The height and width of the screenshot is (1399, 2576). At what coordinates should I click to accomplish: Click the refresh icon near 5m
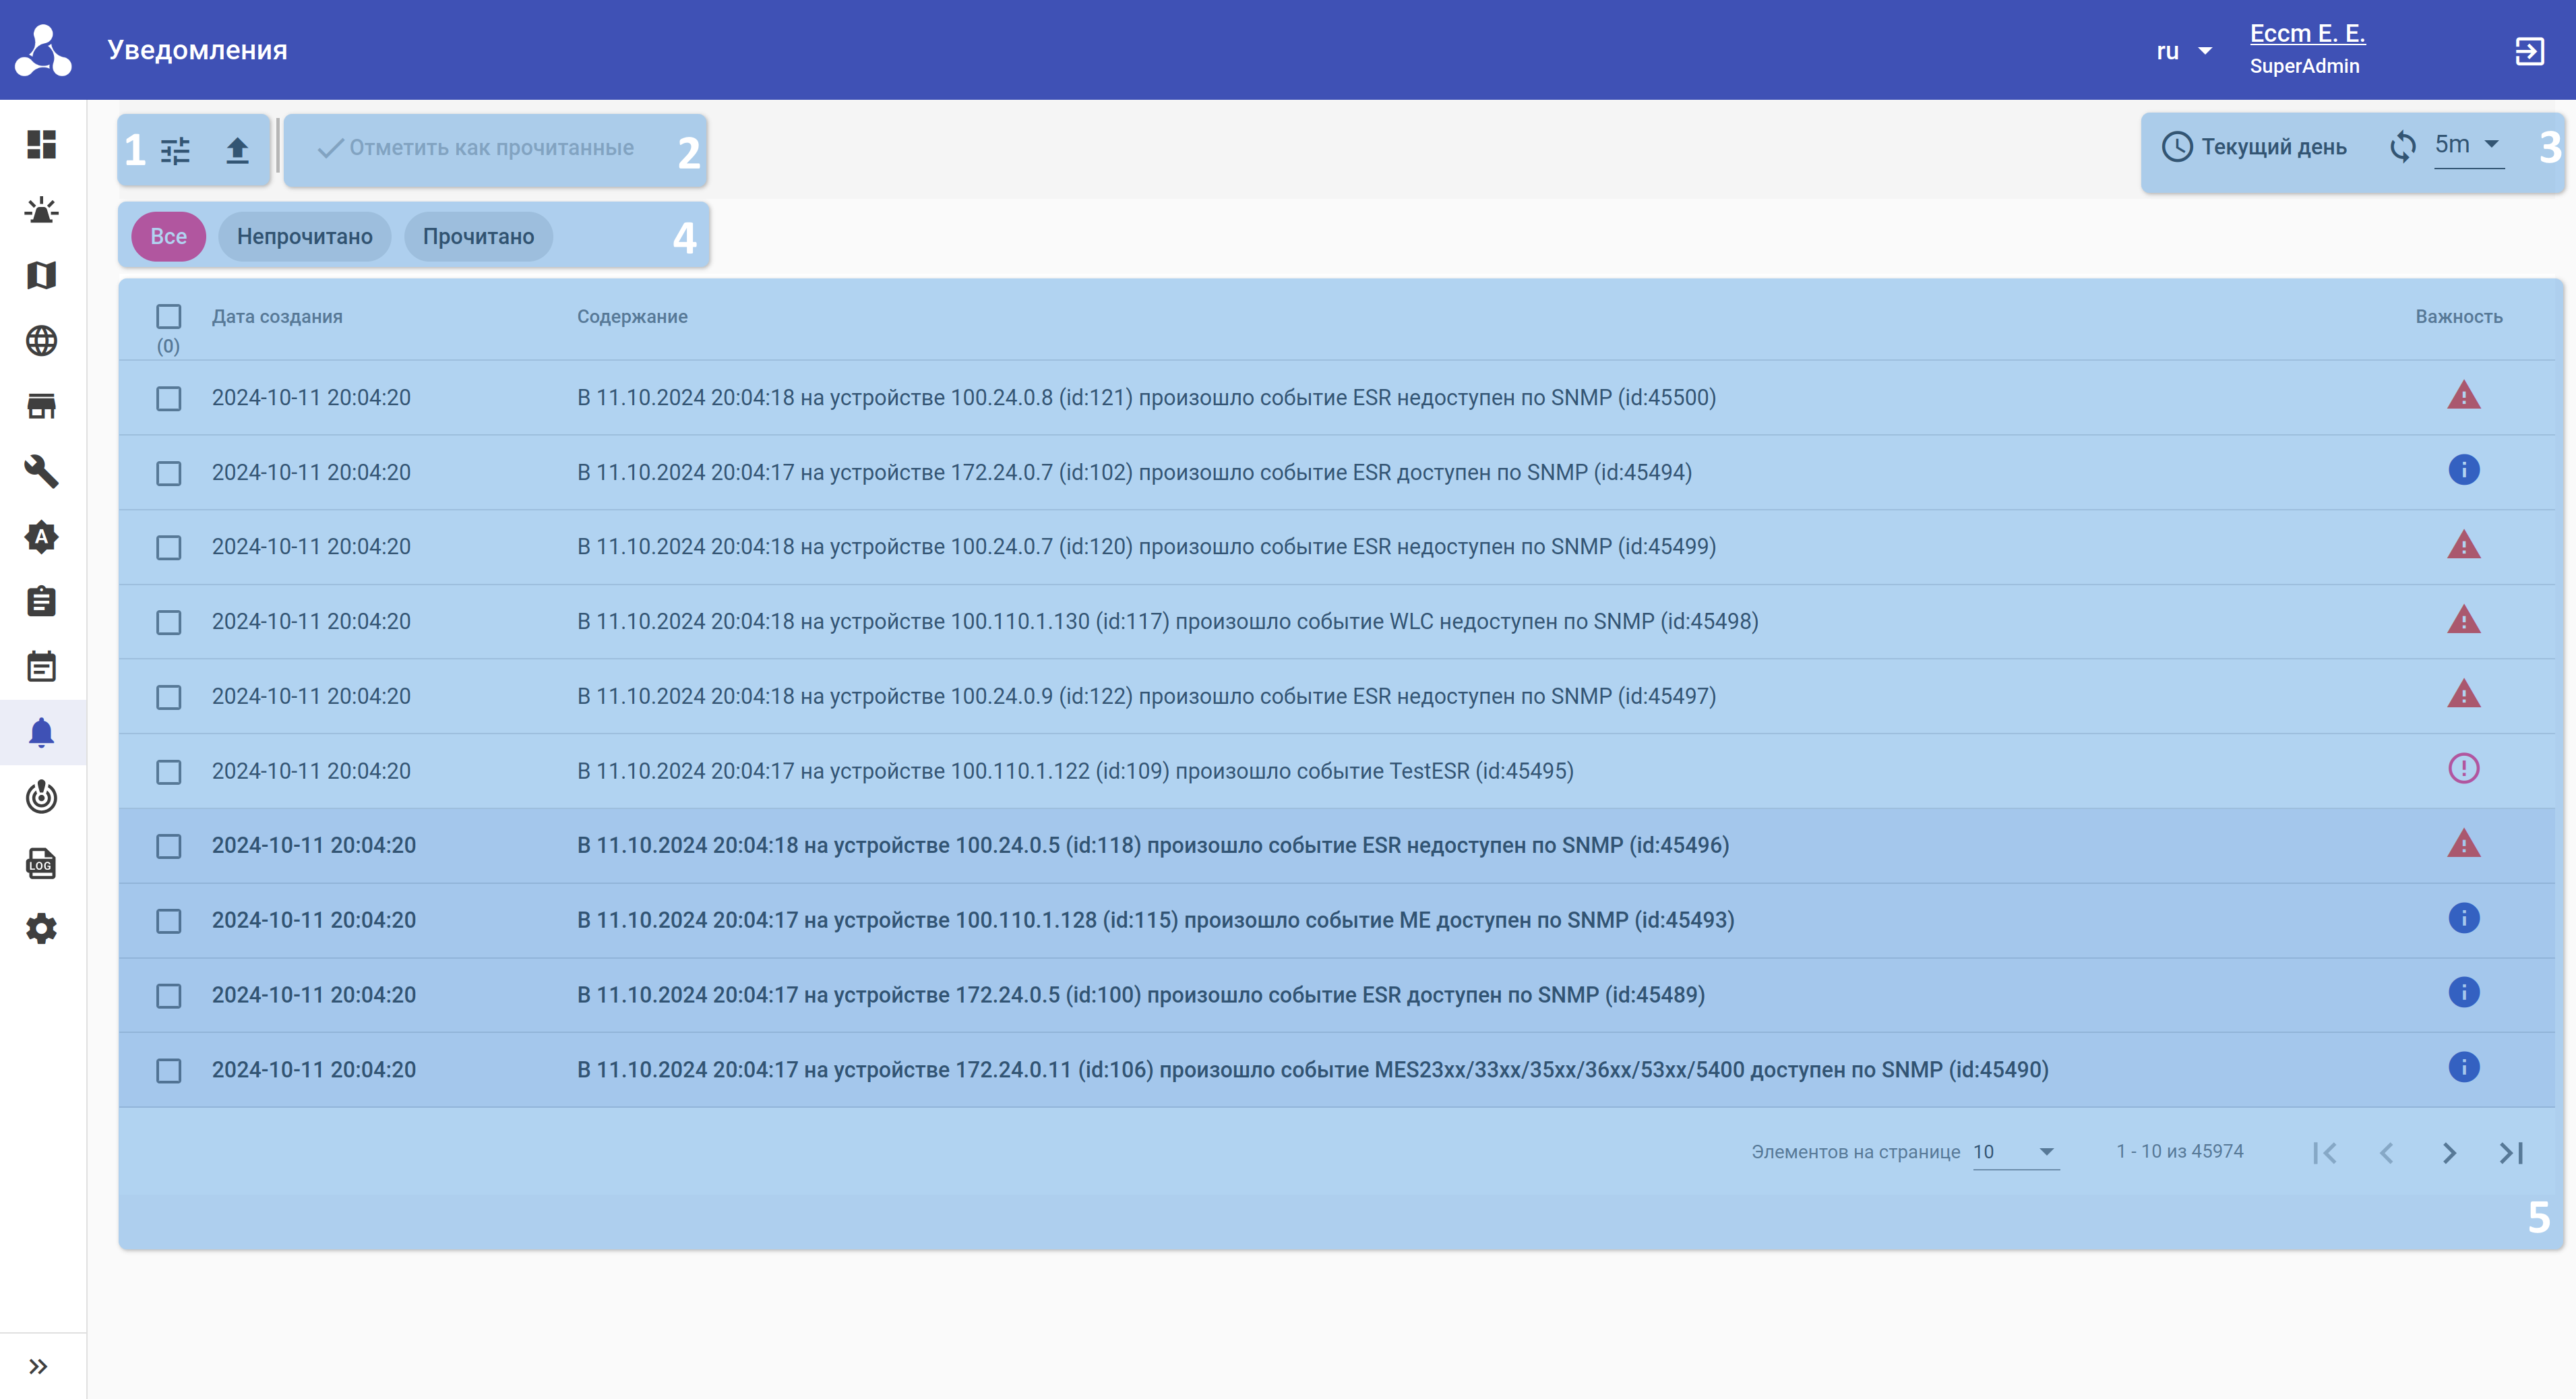tap(2402, 147)
